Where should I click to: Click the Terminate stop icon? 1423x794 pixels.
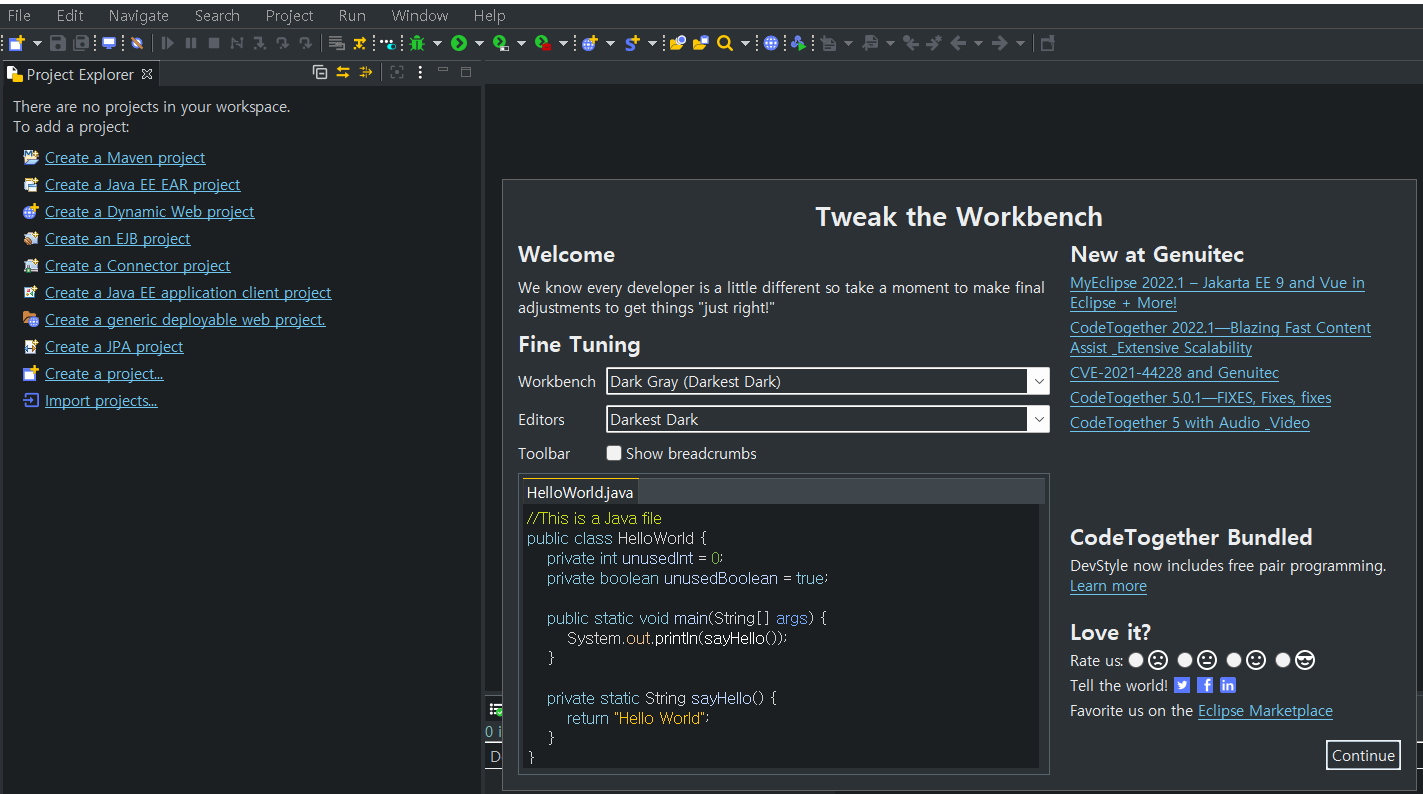(213, 43)
